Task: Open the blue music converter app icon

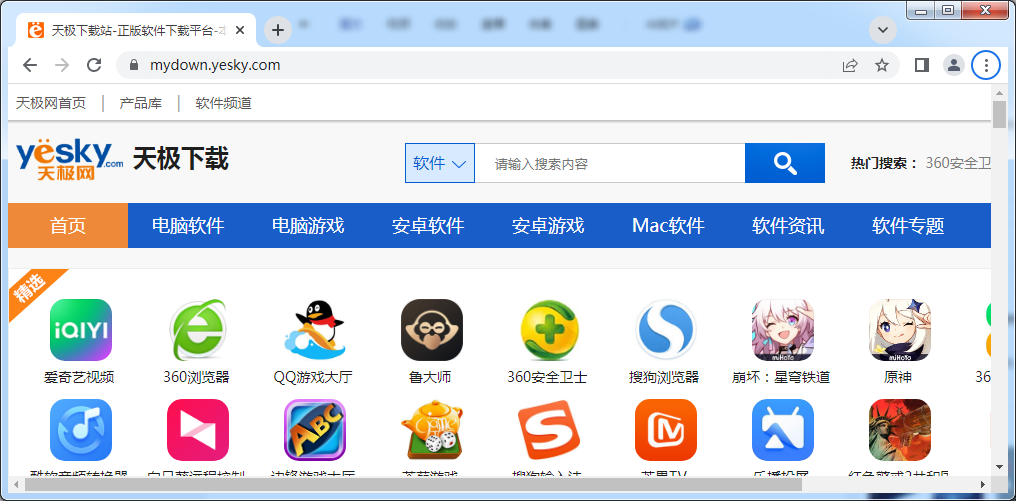Action: click(x=81, y=430)
